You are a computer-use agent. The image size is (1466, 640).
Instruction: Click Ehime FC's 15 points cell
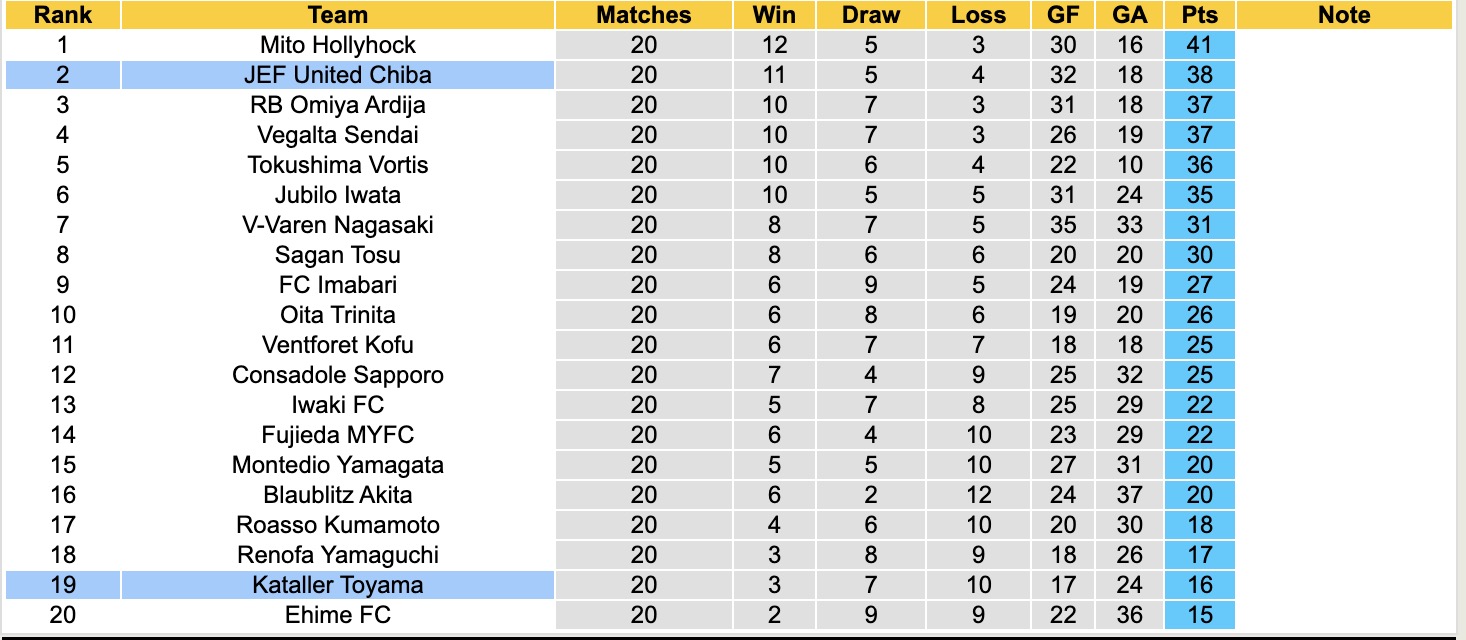coord(1199,615)
